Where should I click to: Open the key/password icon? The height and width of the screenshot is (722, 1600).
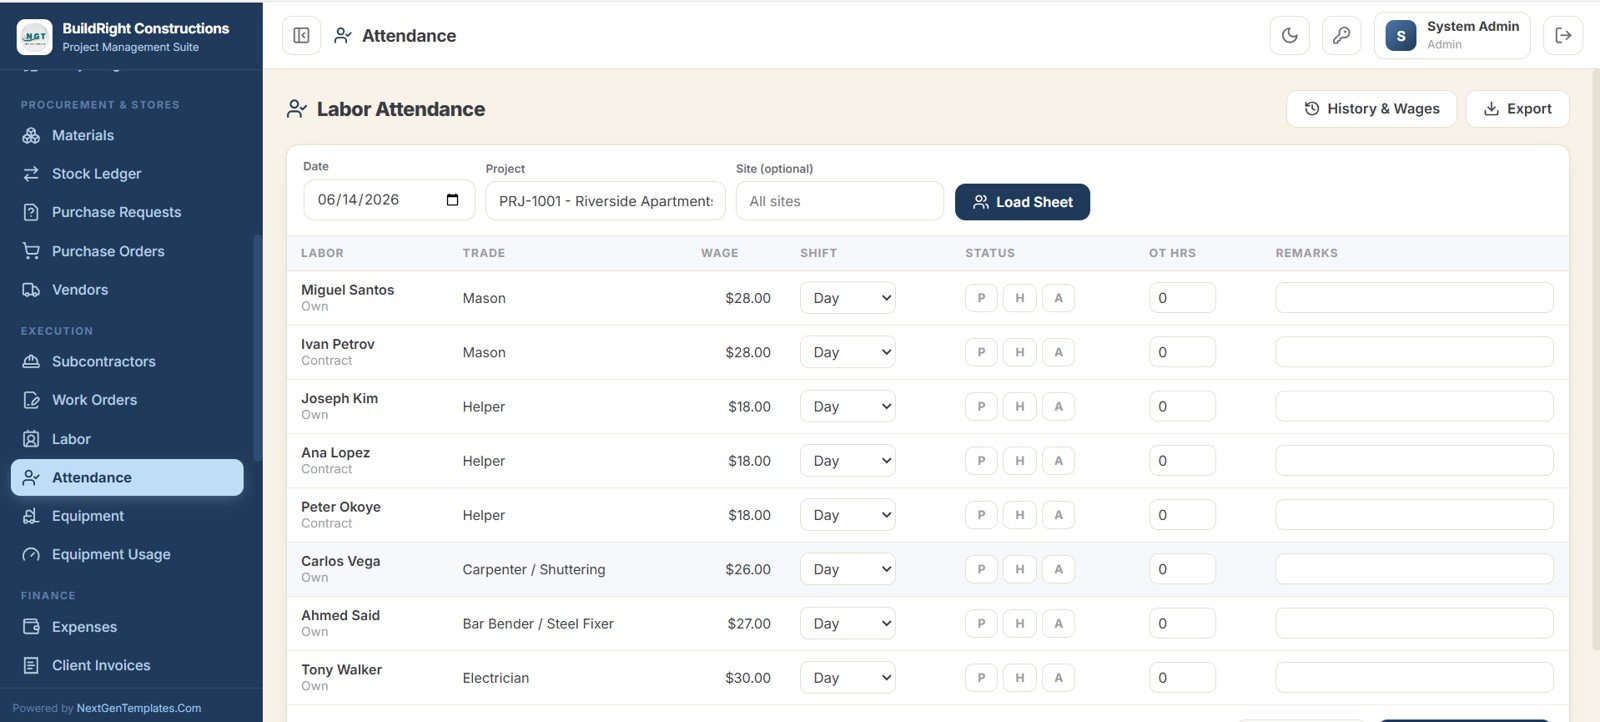pyautogui.click(x=1342, y=36)
